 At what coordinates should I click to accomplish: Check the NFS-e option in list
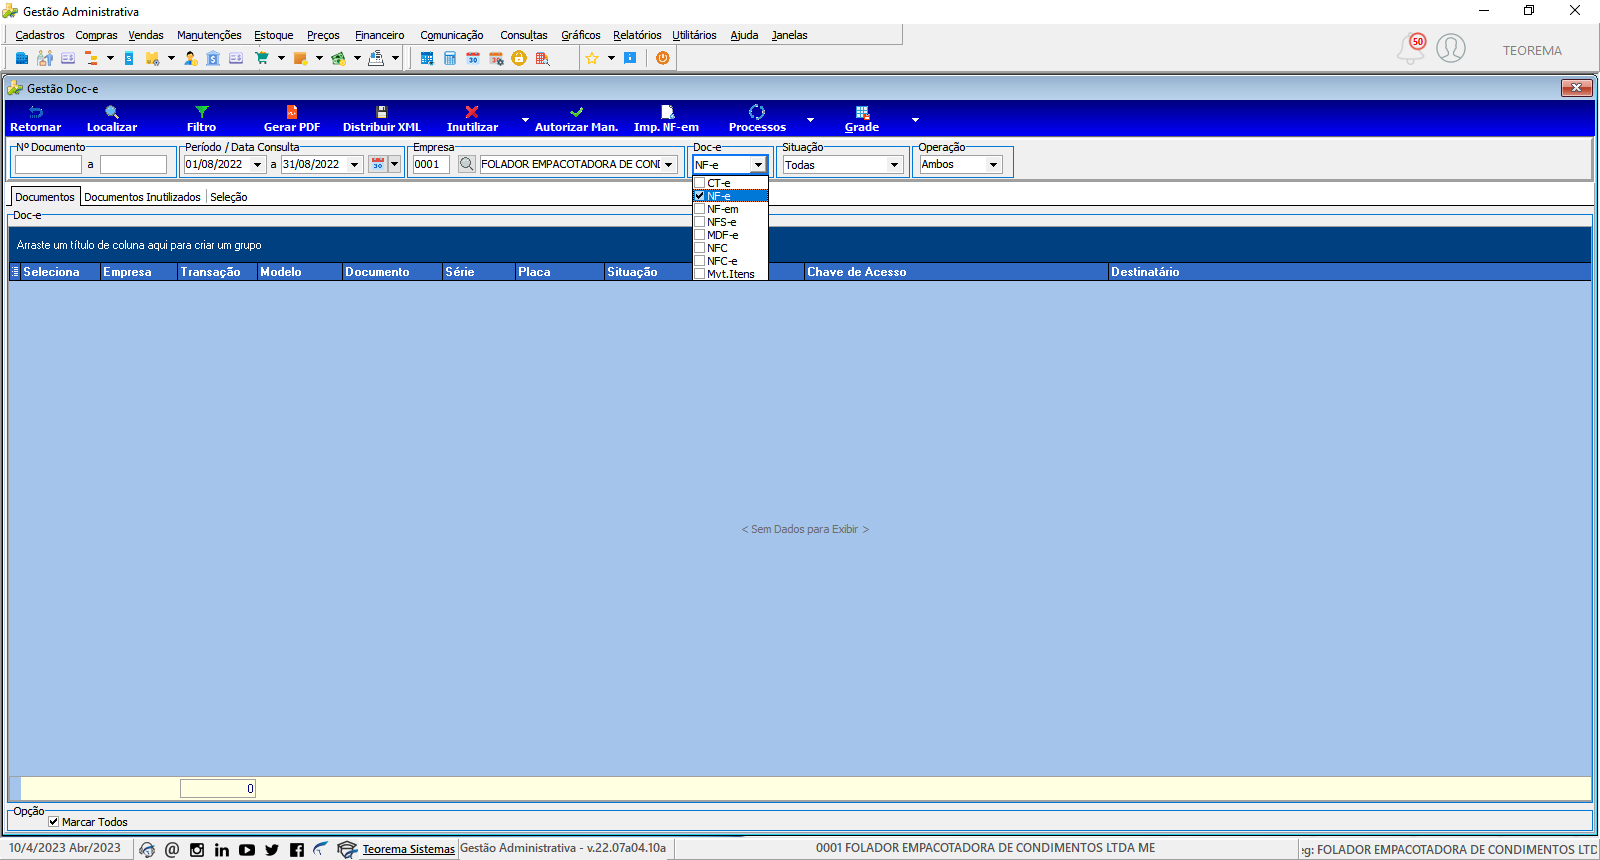(700, 222)
